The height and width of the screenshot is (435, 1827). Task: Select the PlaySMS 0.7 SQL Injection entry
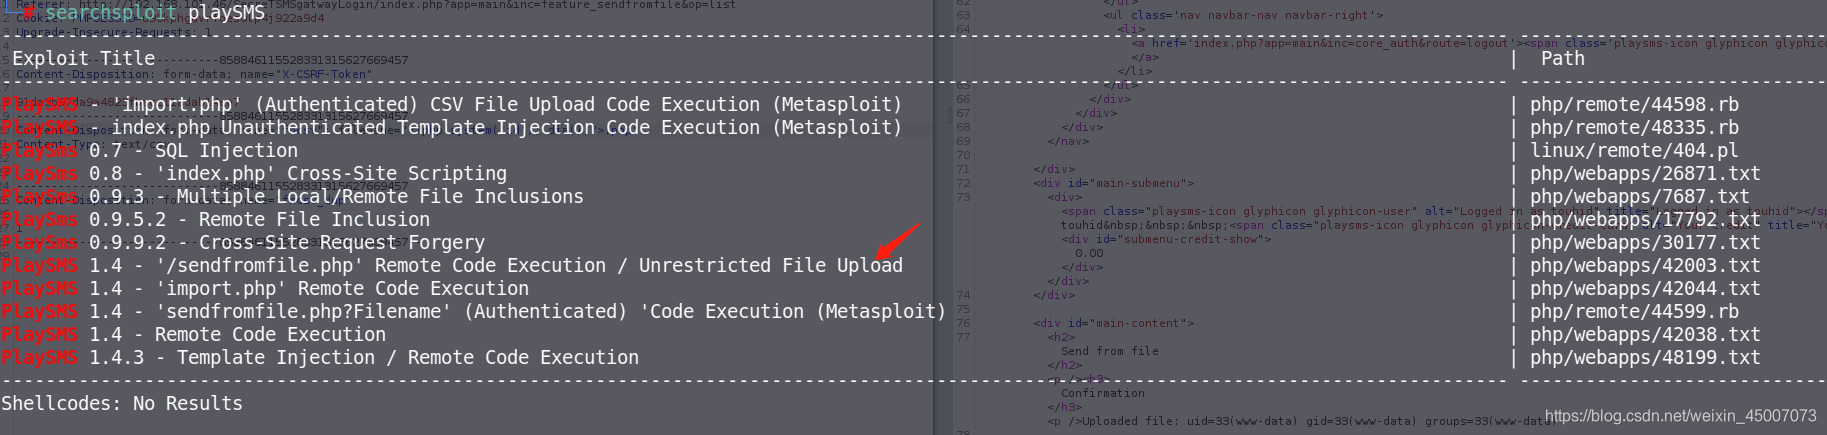coord(150,150)
